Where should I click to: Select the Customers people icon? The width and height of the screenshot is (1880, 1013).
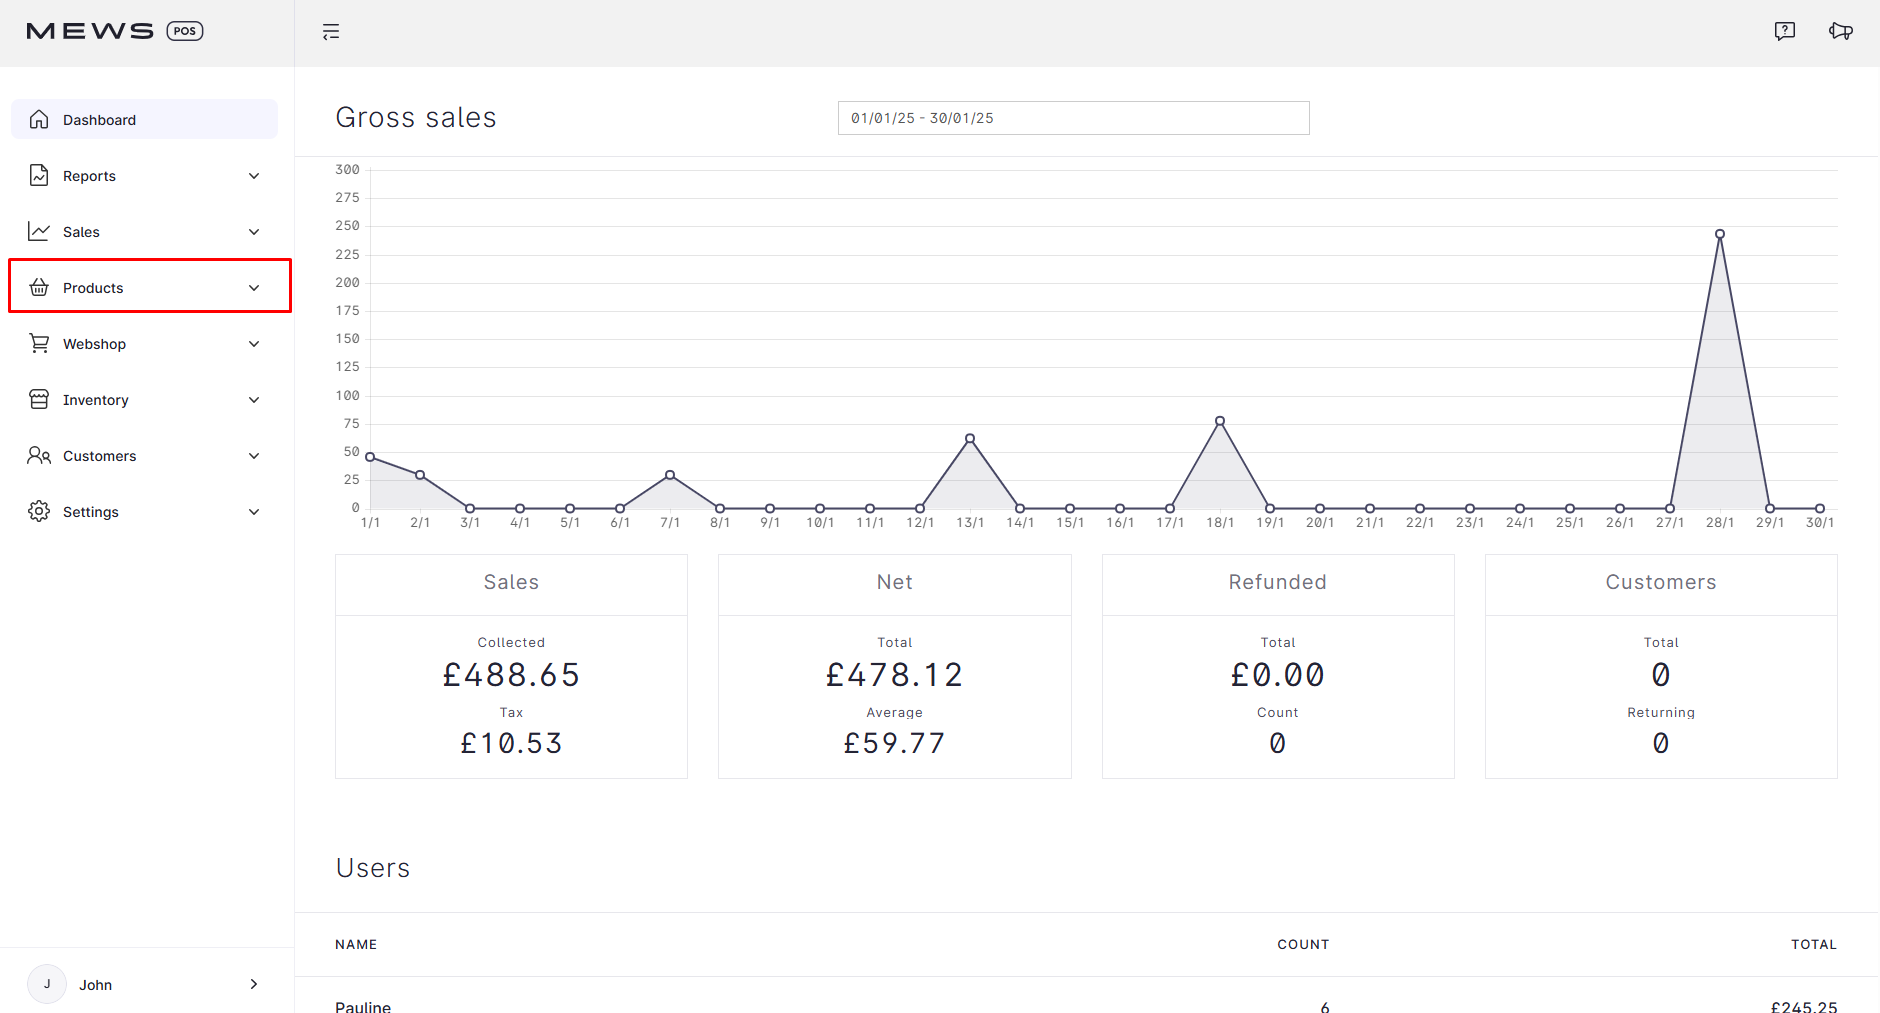pyautogui.click(x=38, y=455)
